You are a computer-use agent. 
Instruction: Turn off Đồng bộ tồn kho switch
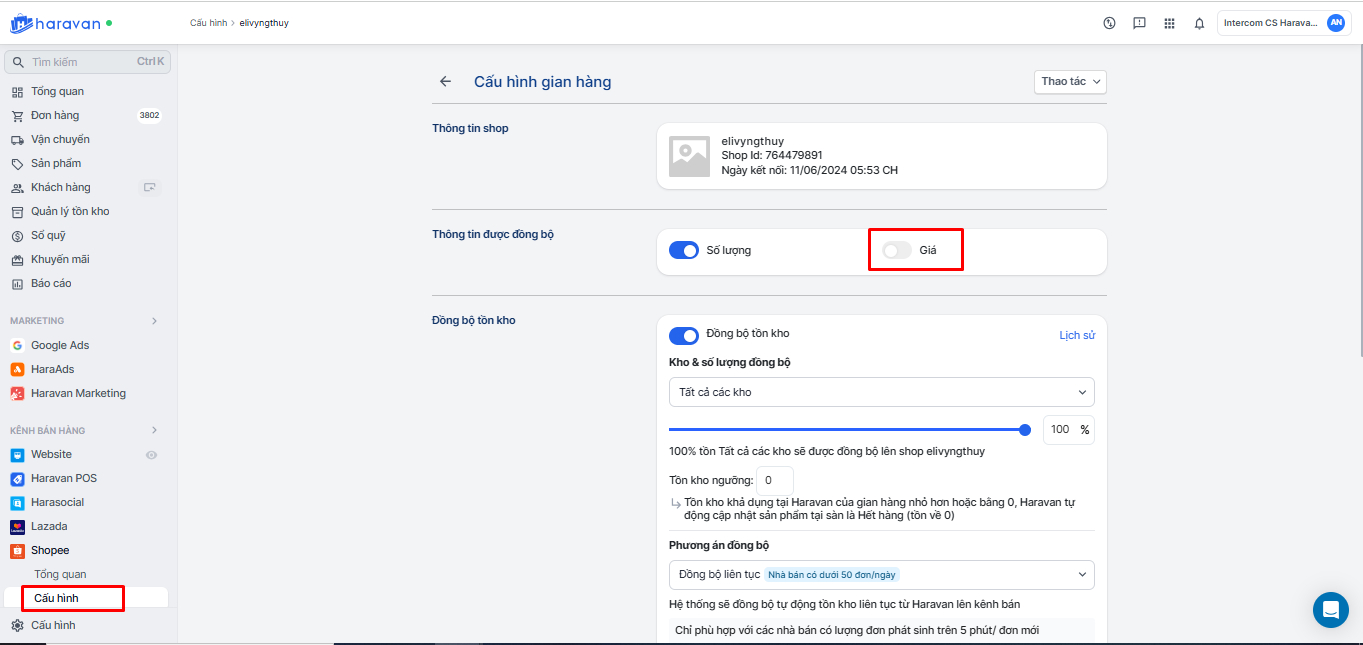click(x=684, y=335)
